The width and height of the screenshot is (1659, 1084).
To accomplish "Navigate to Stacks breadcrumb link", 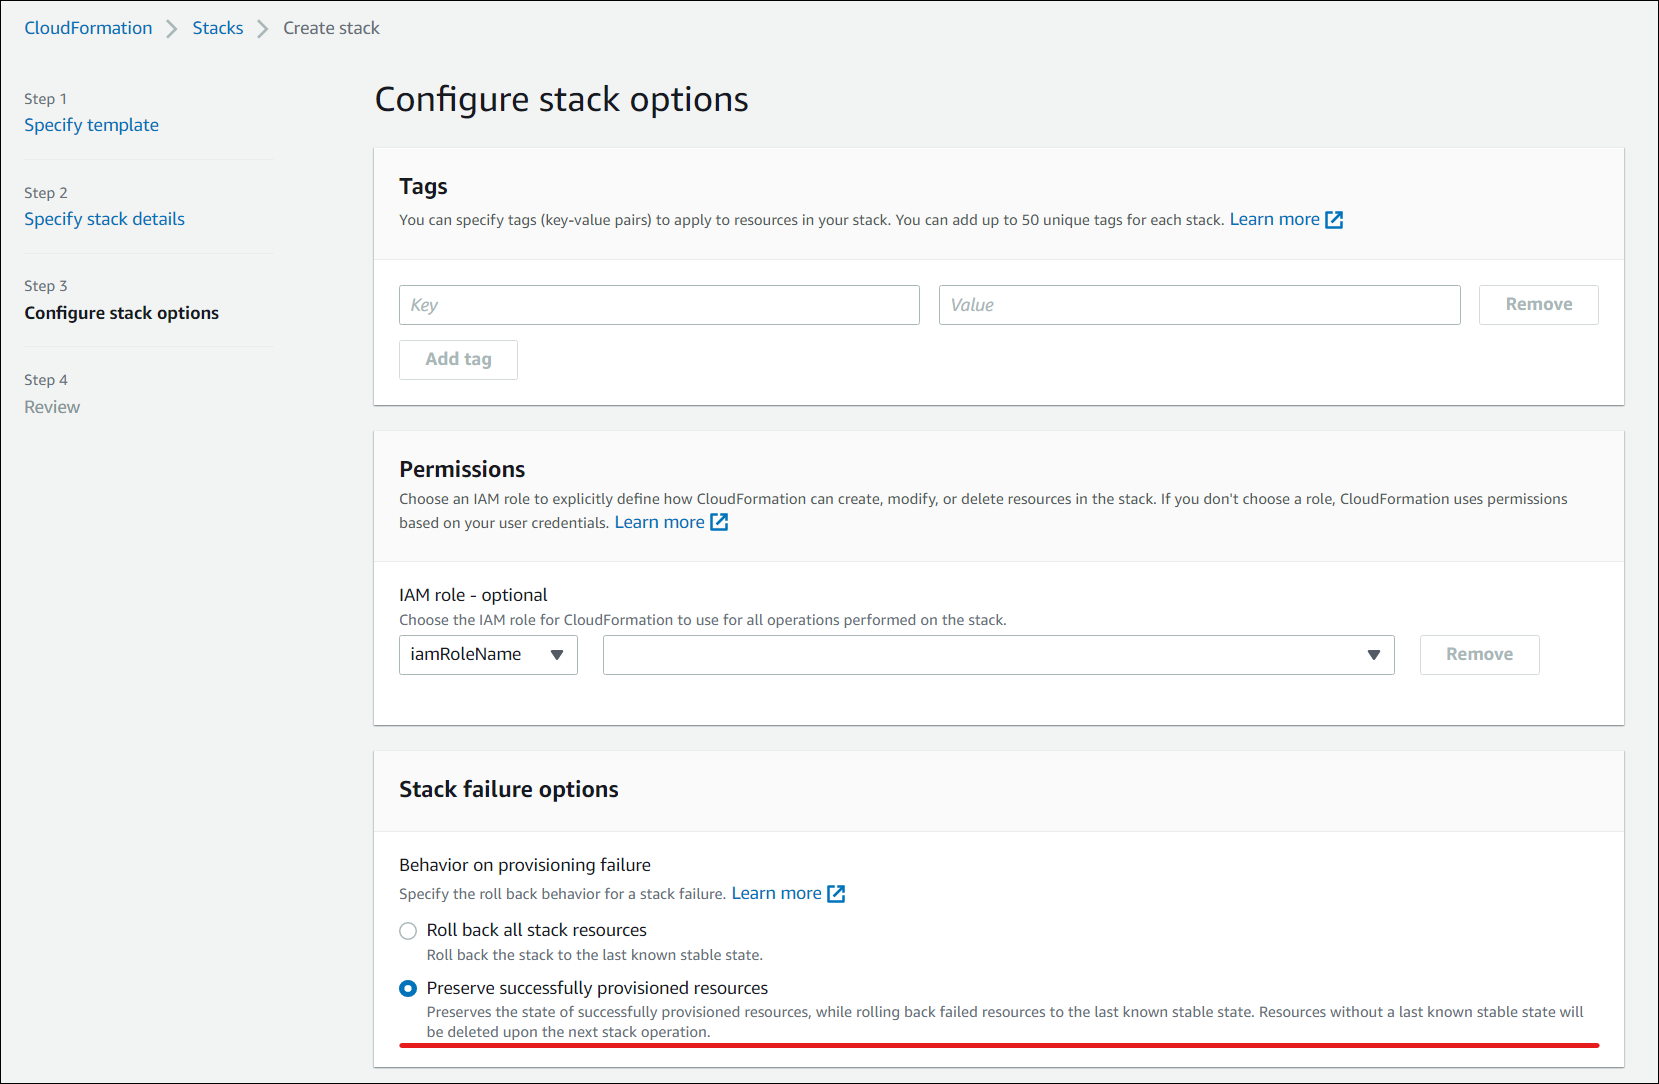I will pos(217,28).
